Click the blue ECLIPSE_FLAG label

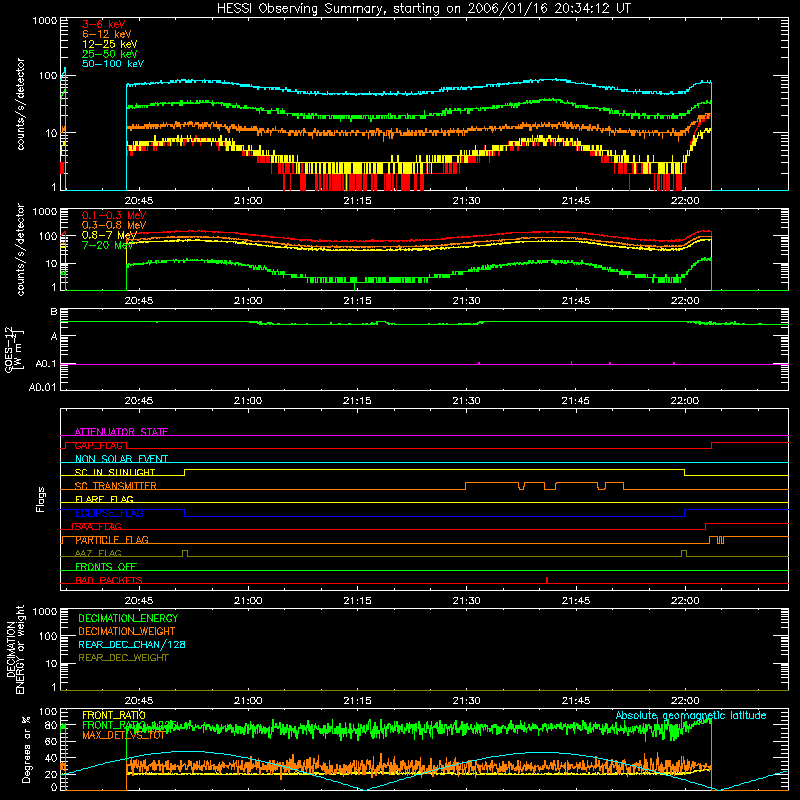(109, 513)
